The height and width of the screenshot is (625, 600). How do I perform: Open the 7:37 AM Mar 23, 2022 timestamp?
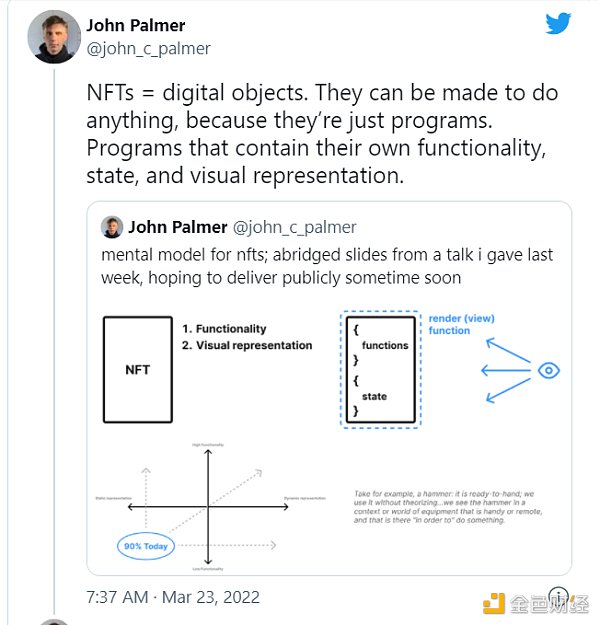[x=173, y=597]
